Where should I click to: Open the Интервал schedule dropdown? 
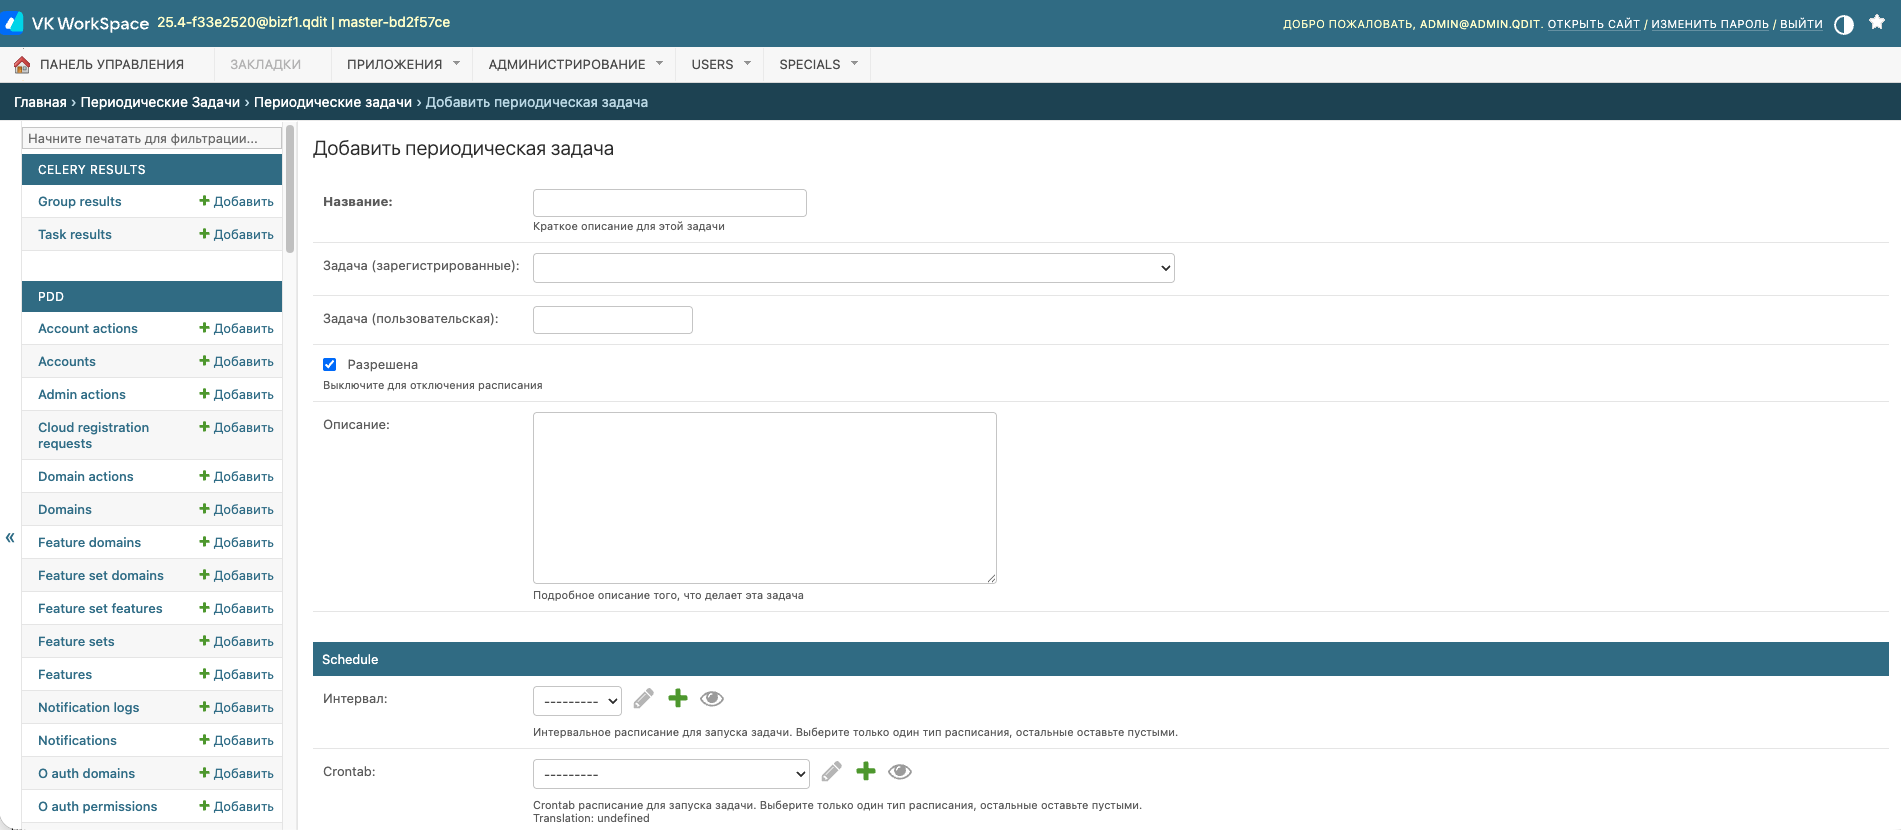coord(577,701)
